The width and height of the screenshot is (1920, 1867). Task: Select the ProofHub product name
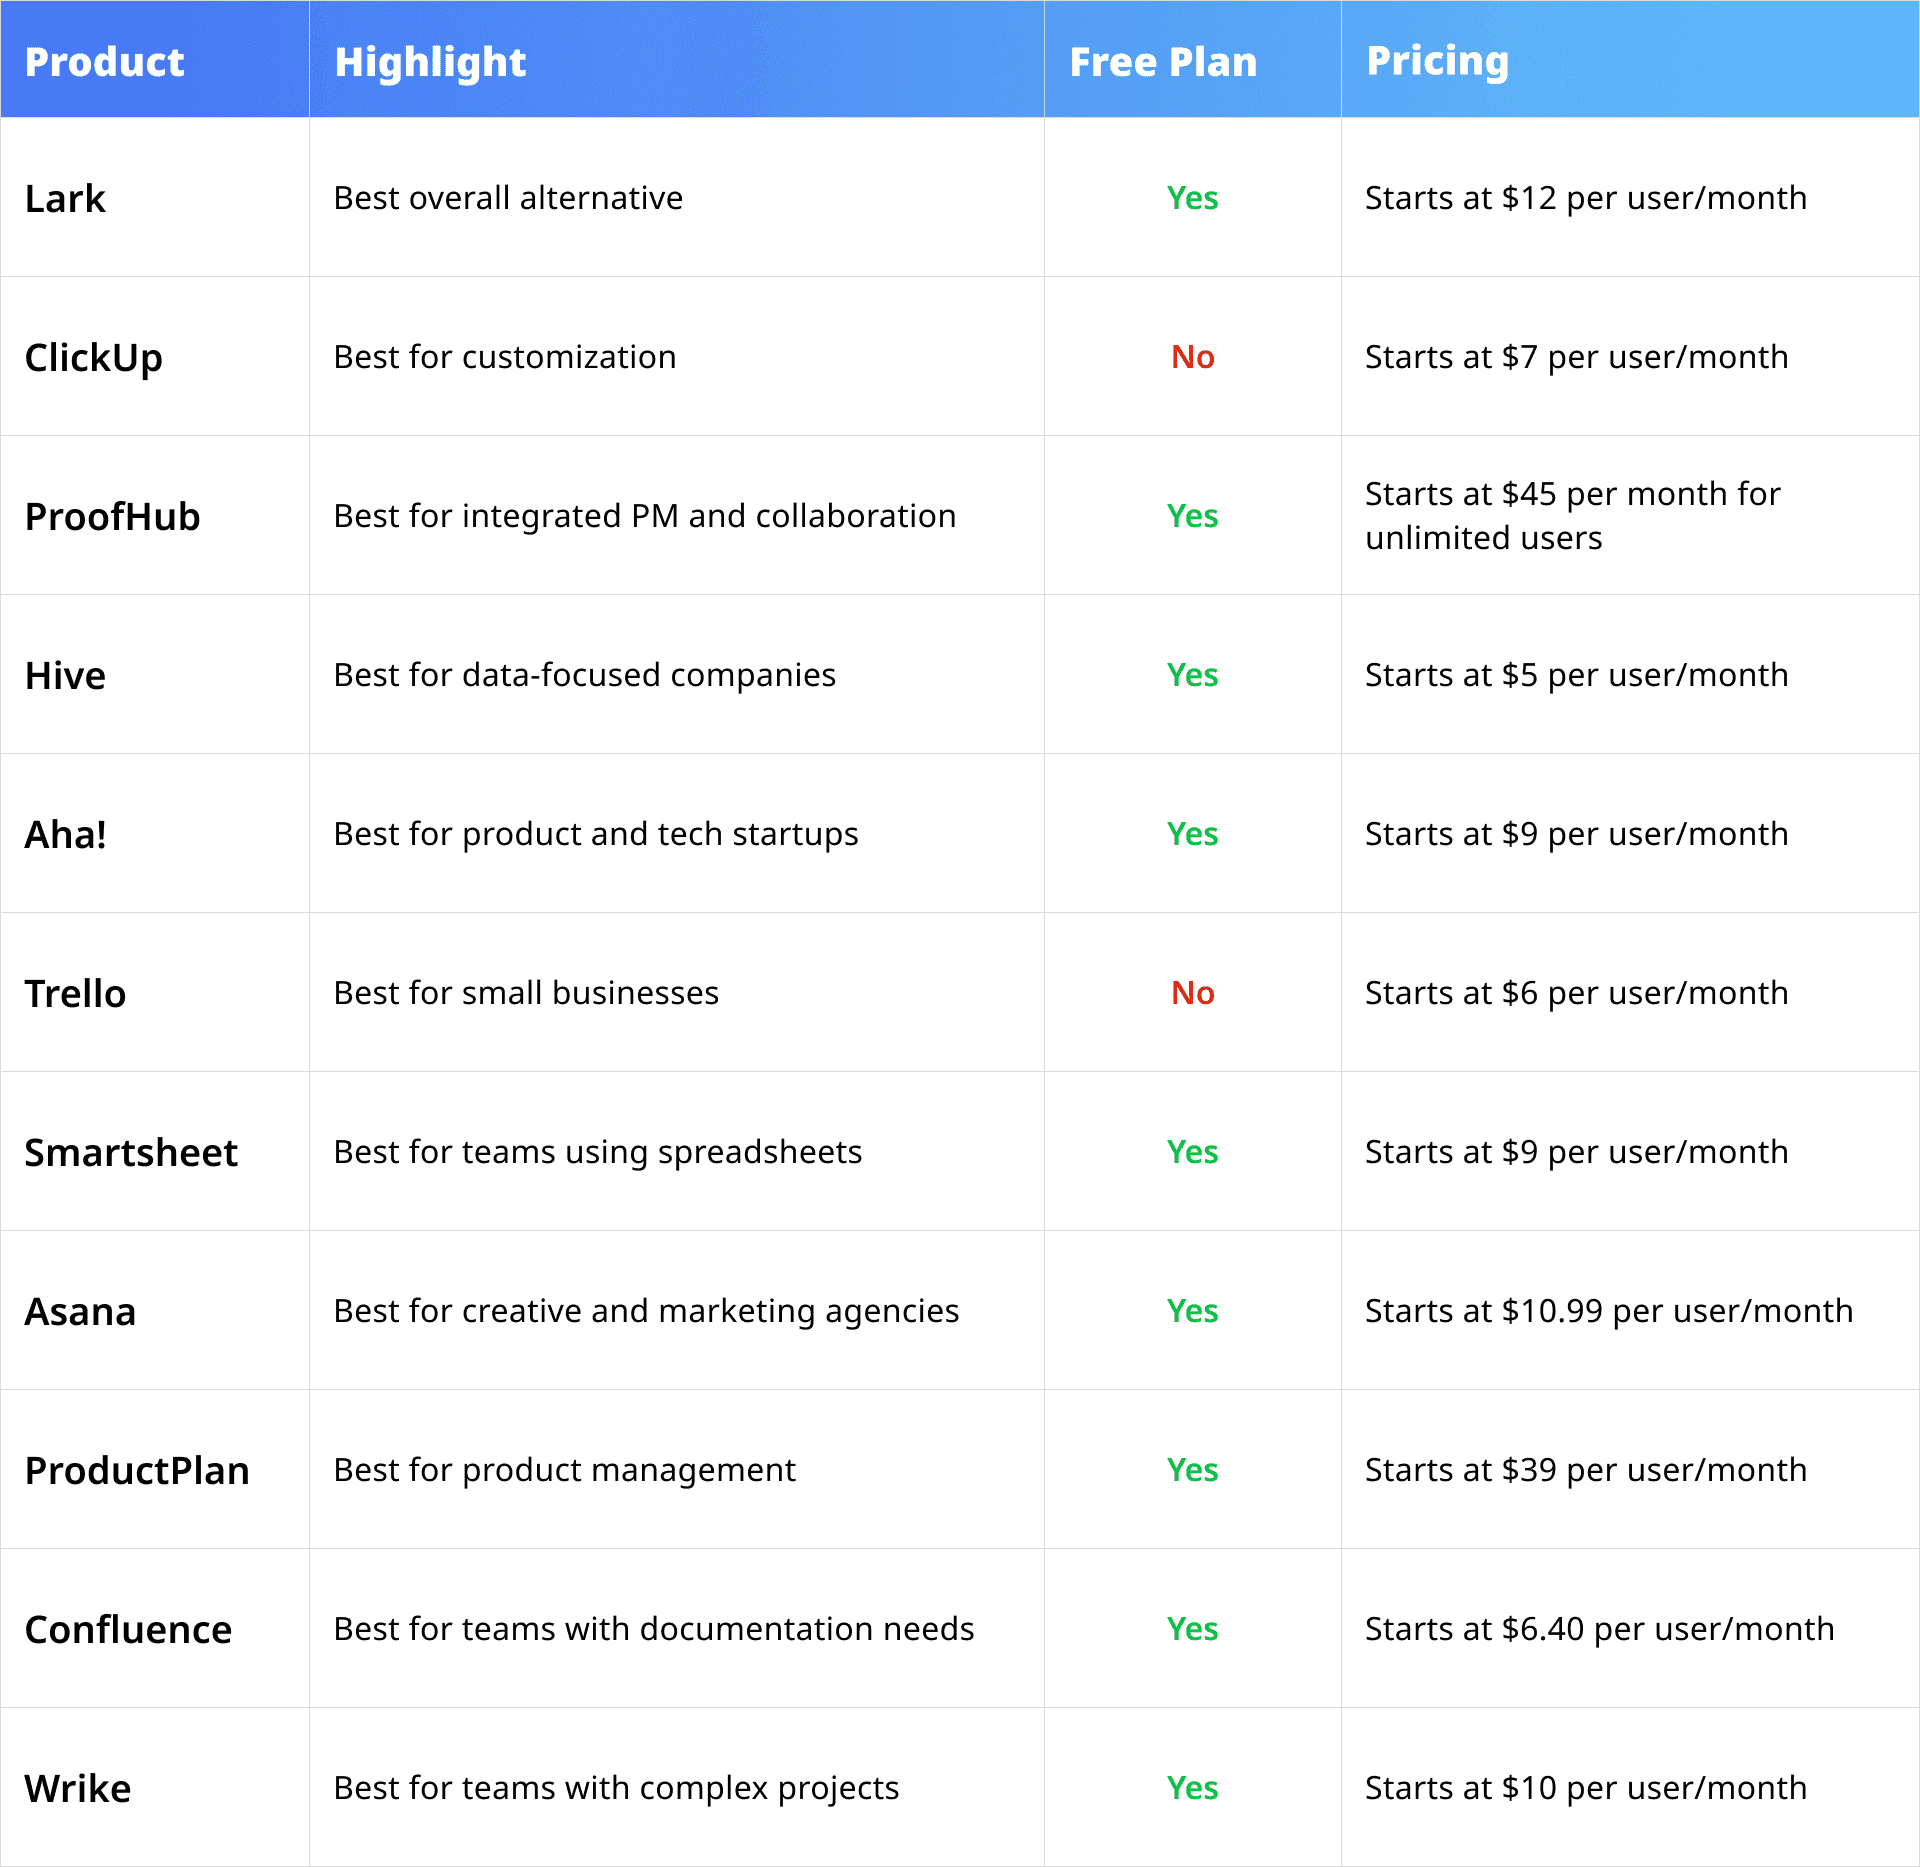tap(112, 516)
